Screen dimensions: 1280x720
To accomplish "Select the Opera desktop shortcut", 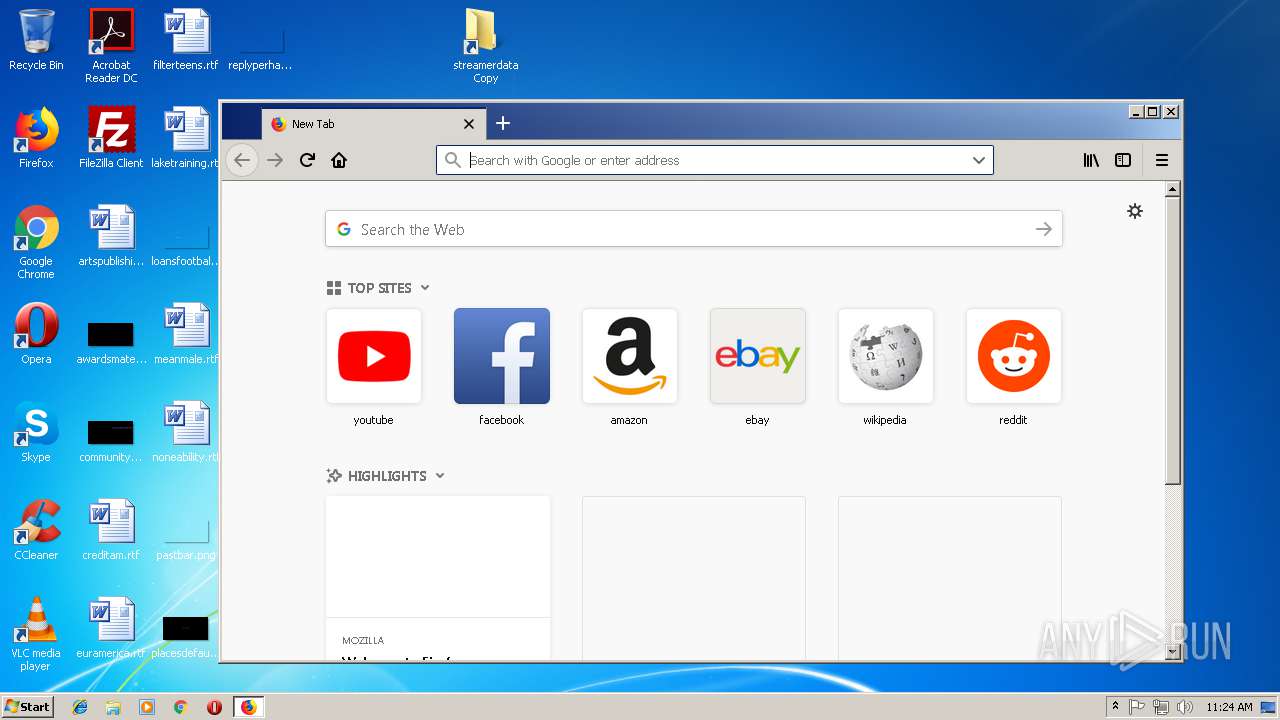I will (x=36, y=334).
